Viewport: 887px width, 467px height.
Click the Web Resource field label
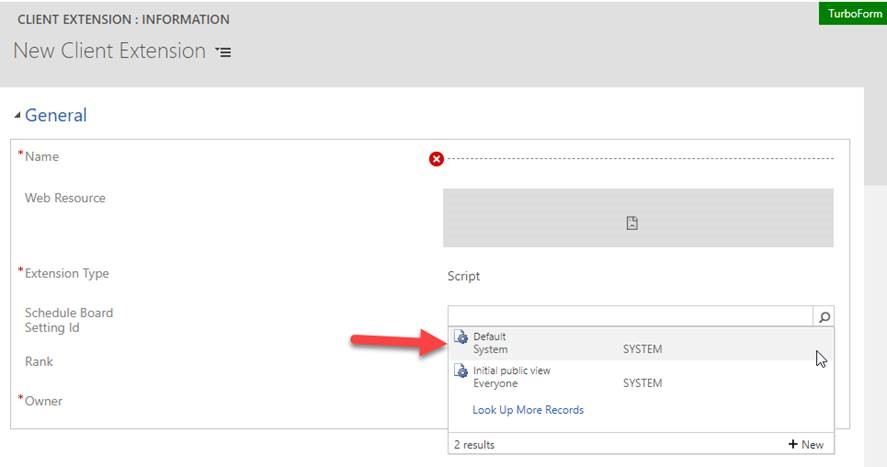coord(65,198)
